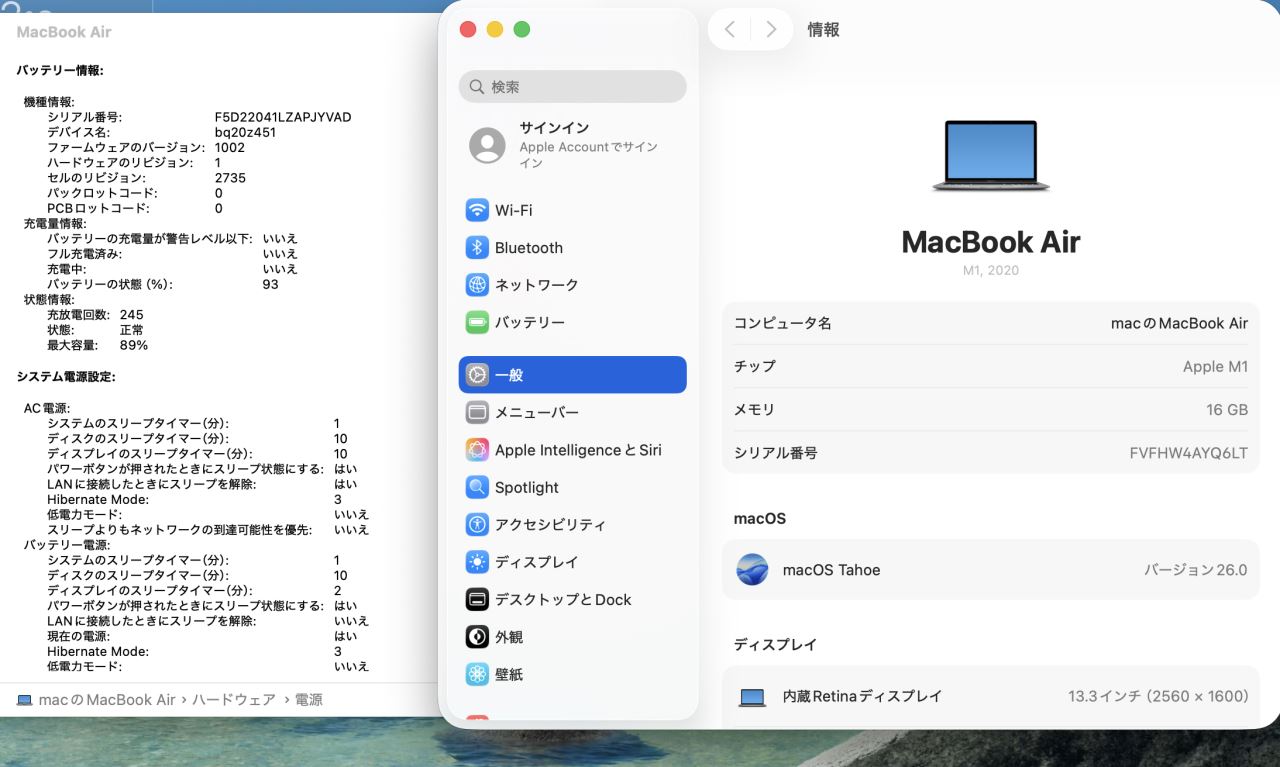Open the 壁紙 wallpaper icon
This screenshot has width=1280, height=767.
pyautogui.click(x=477, y=675)
